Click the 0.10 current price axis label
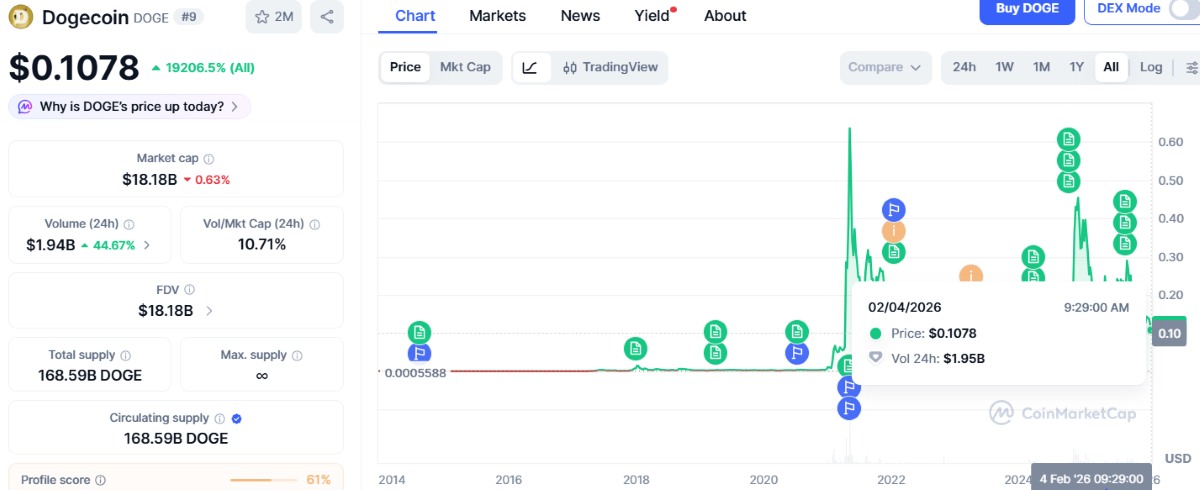1200x490 pixels. coord(1170,333)
